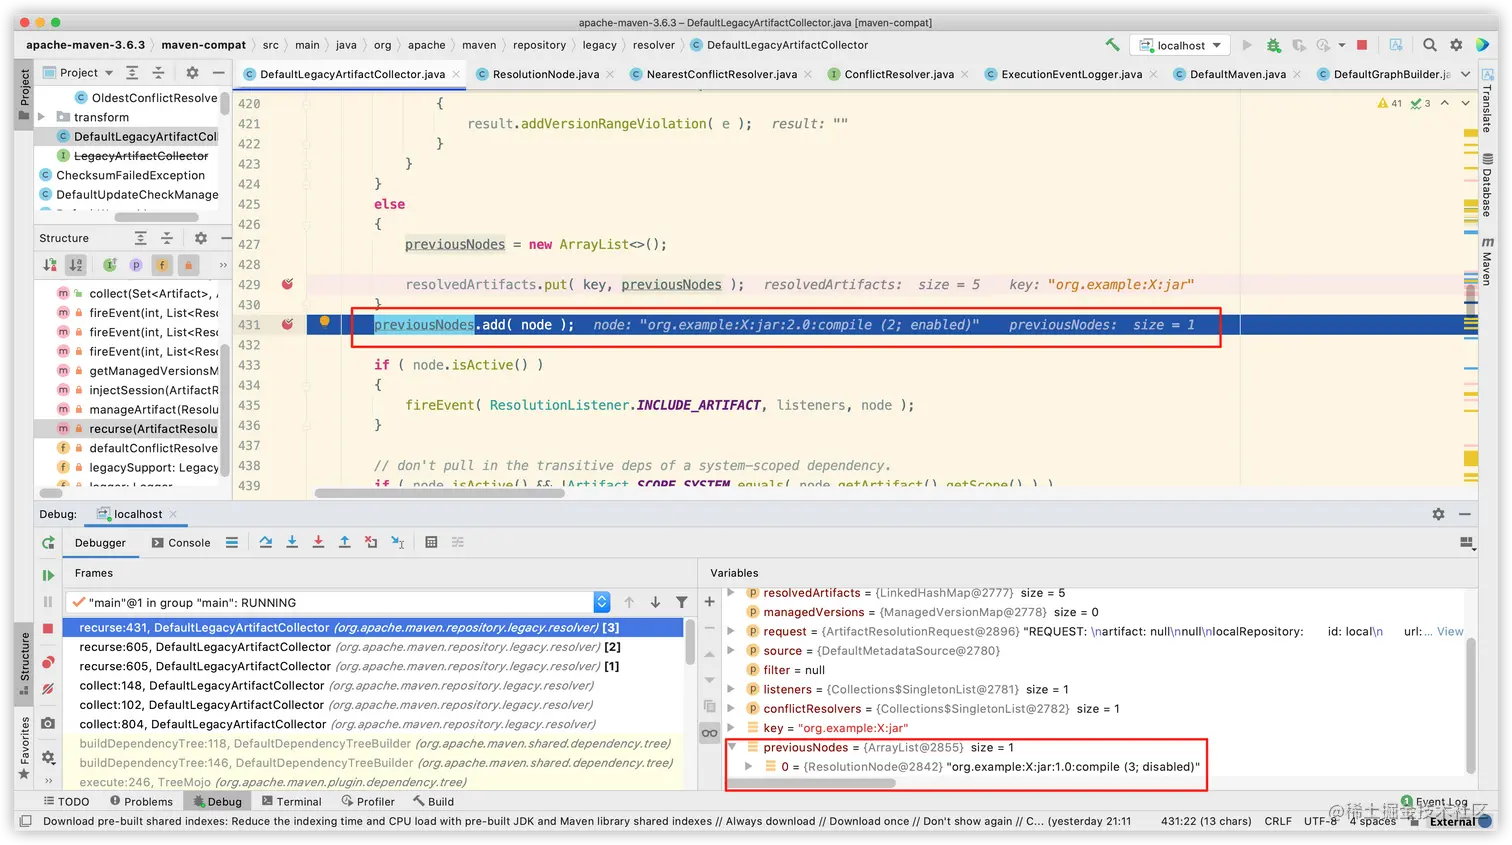Open Structure panel settings gear
Viewport: 1512px width, 845px height.
200,238
